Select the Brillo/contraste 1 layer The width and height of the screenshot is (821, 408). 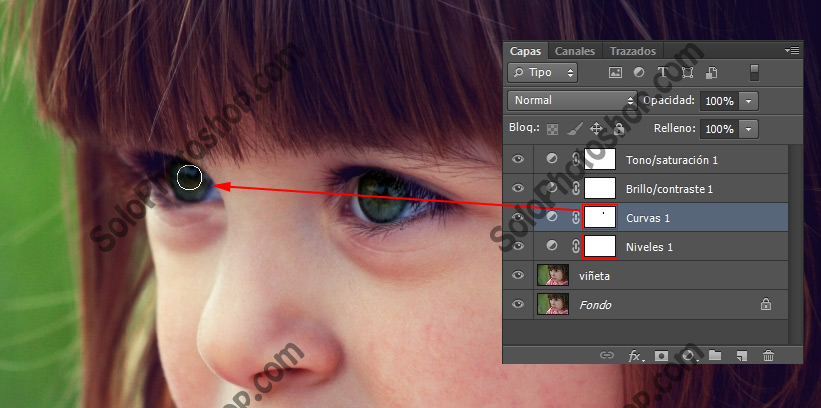click(x=668, y=189)
